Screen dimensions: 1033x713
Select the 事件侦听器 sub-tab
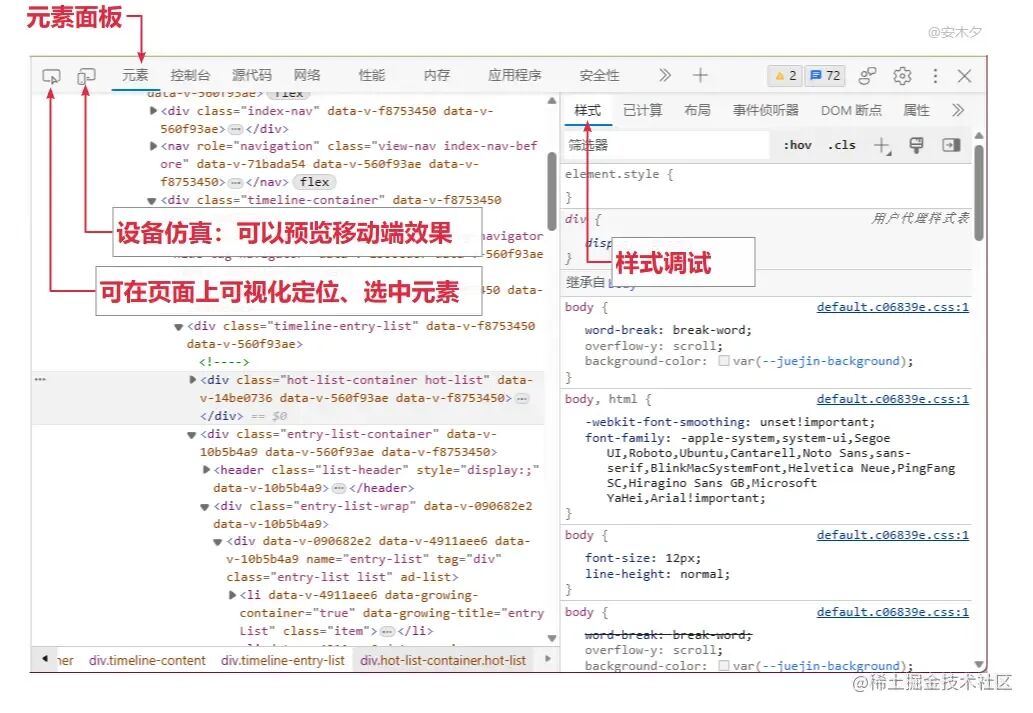tap(766, 110)
